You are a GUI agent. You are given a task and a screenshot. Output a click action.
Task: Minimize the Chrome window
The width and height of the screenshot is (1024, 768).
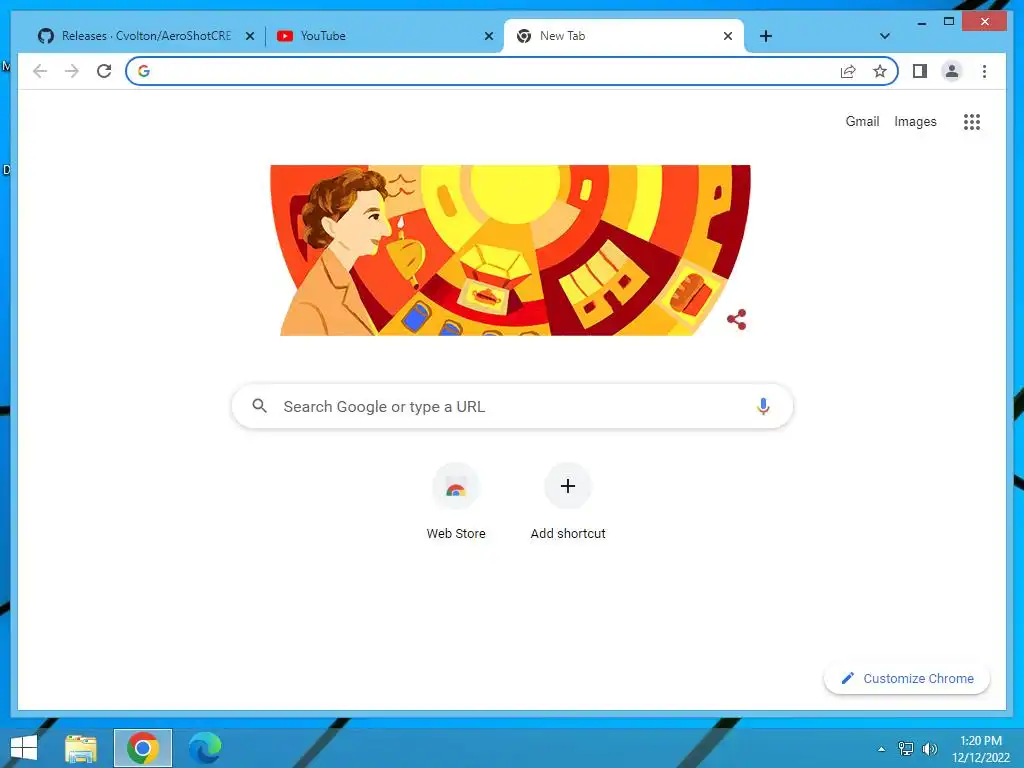pyautogui.click(x=921, y=22)
